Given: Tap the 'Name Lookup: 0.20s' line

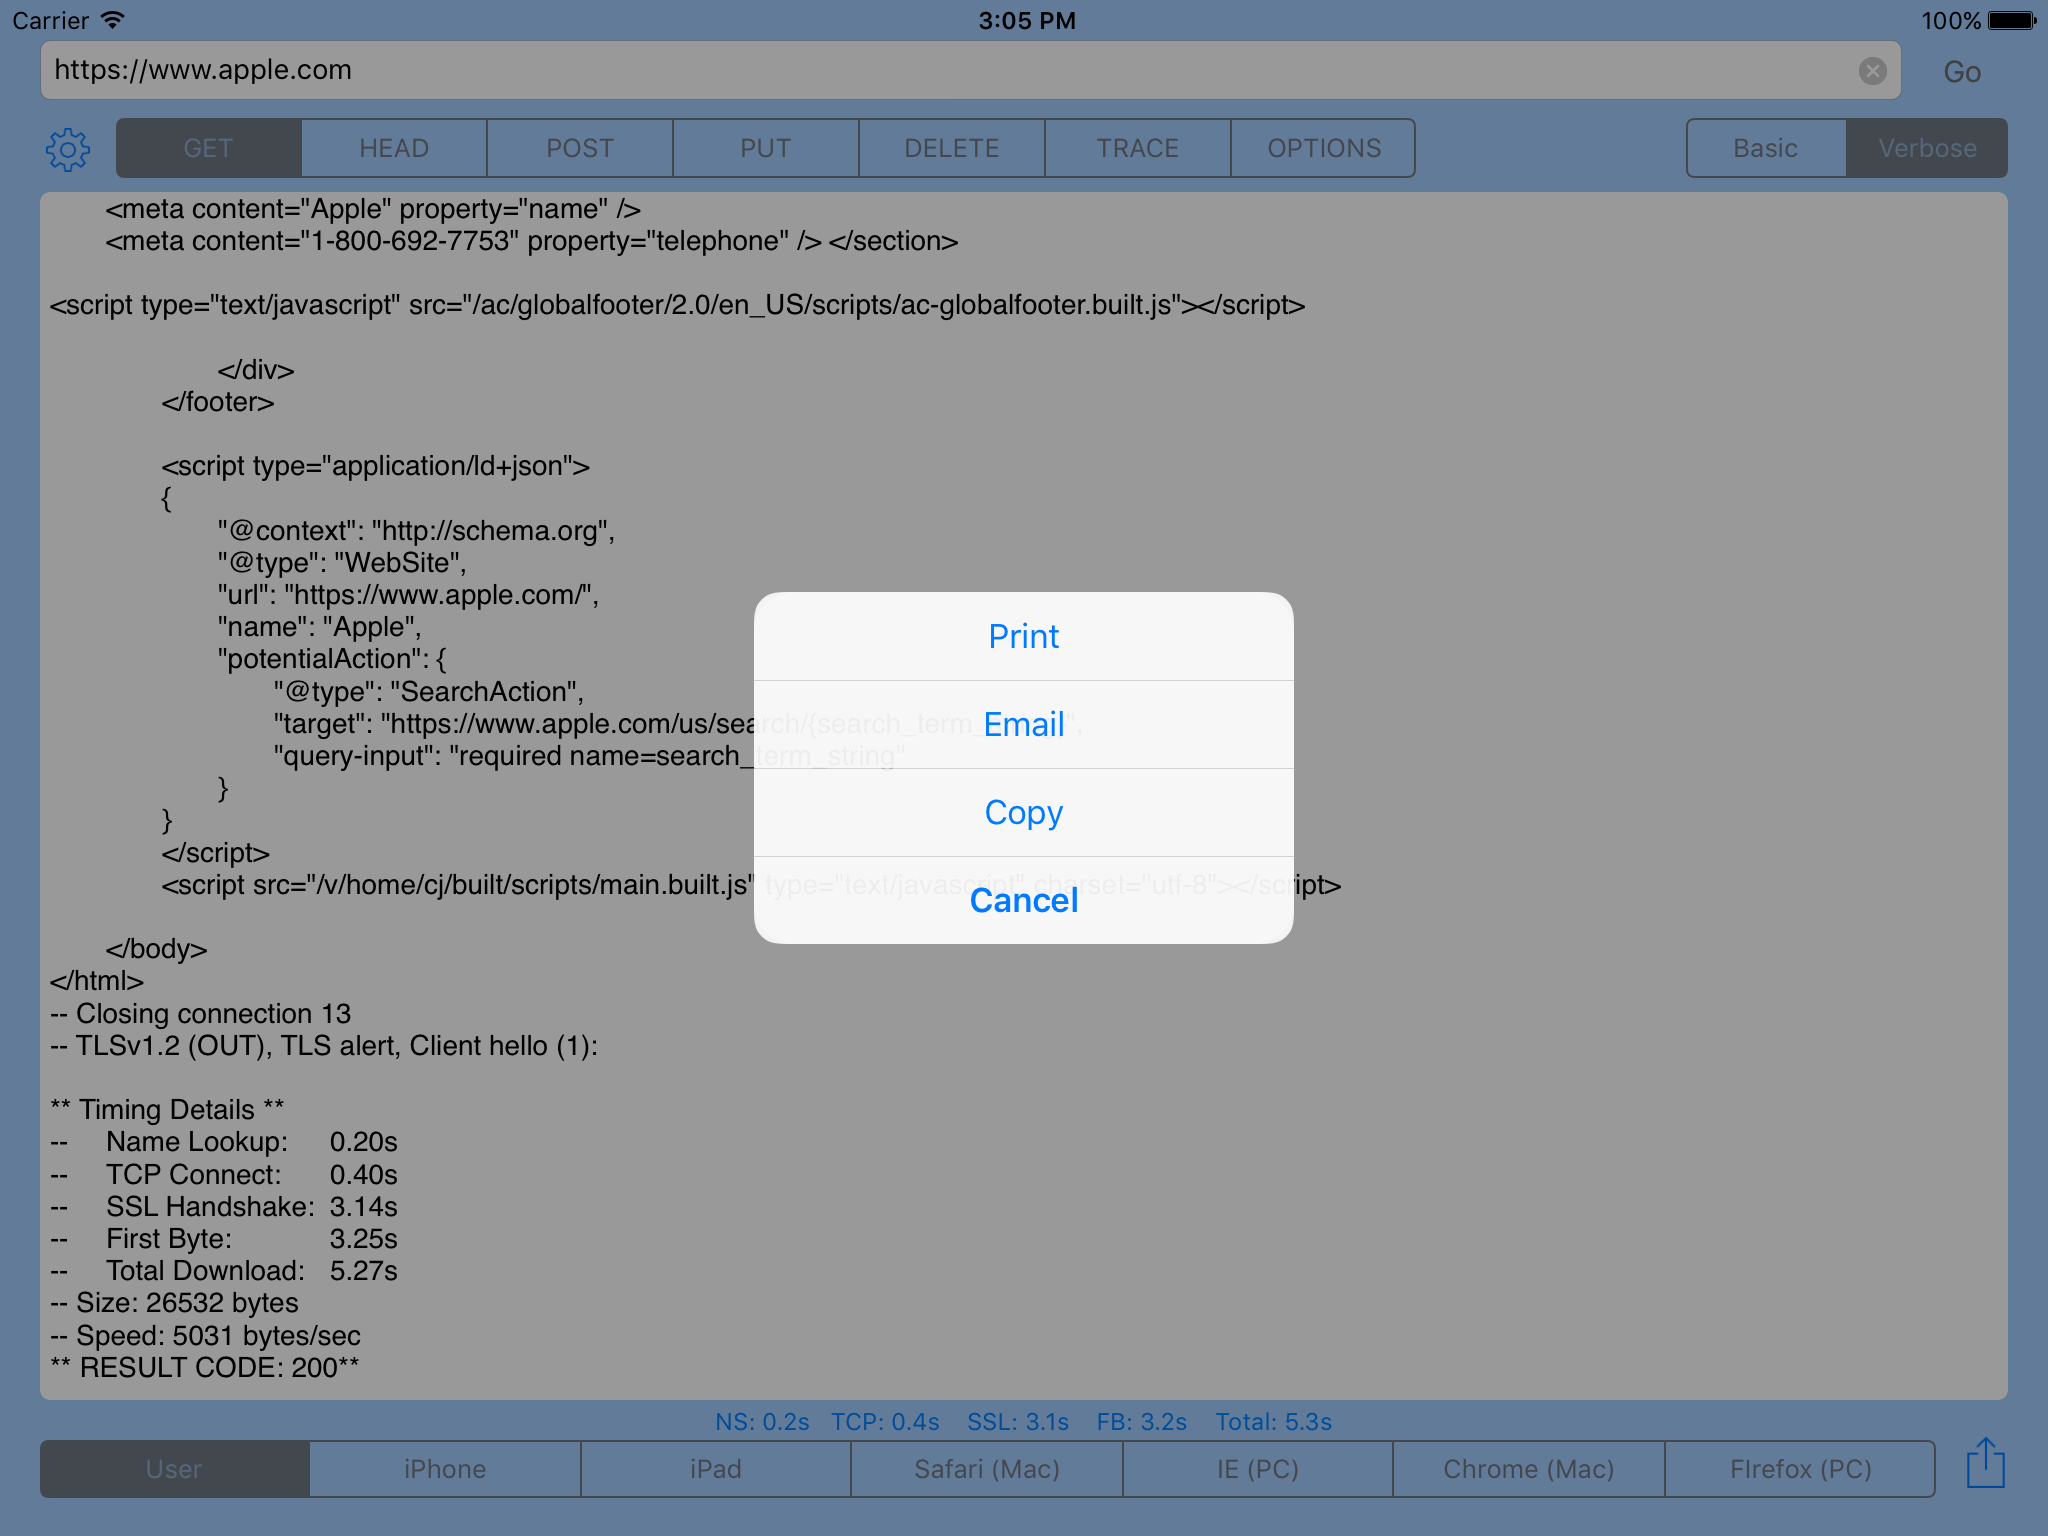Looking at the screenshot, I should (224, 1142).
